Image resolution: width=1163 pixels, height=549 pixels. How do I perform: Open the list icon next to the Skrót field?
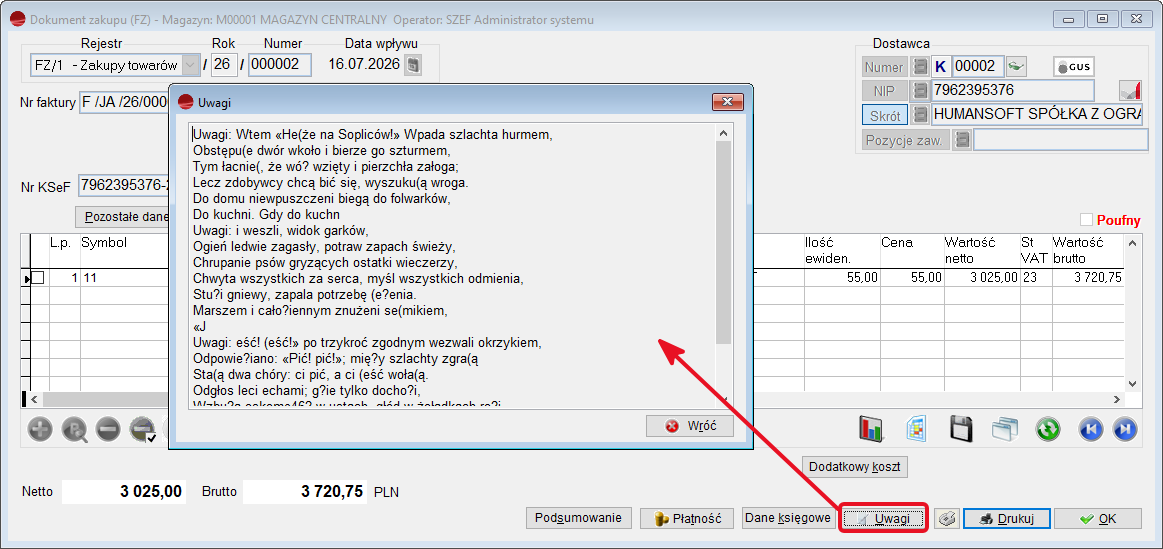click(920, 115)
